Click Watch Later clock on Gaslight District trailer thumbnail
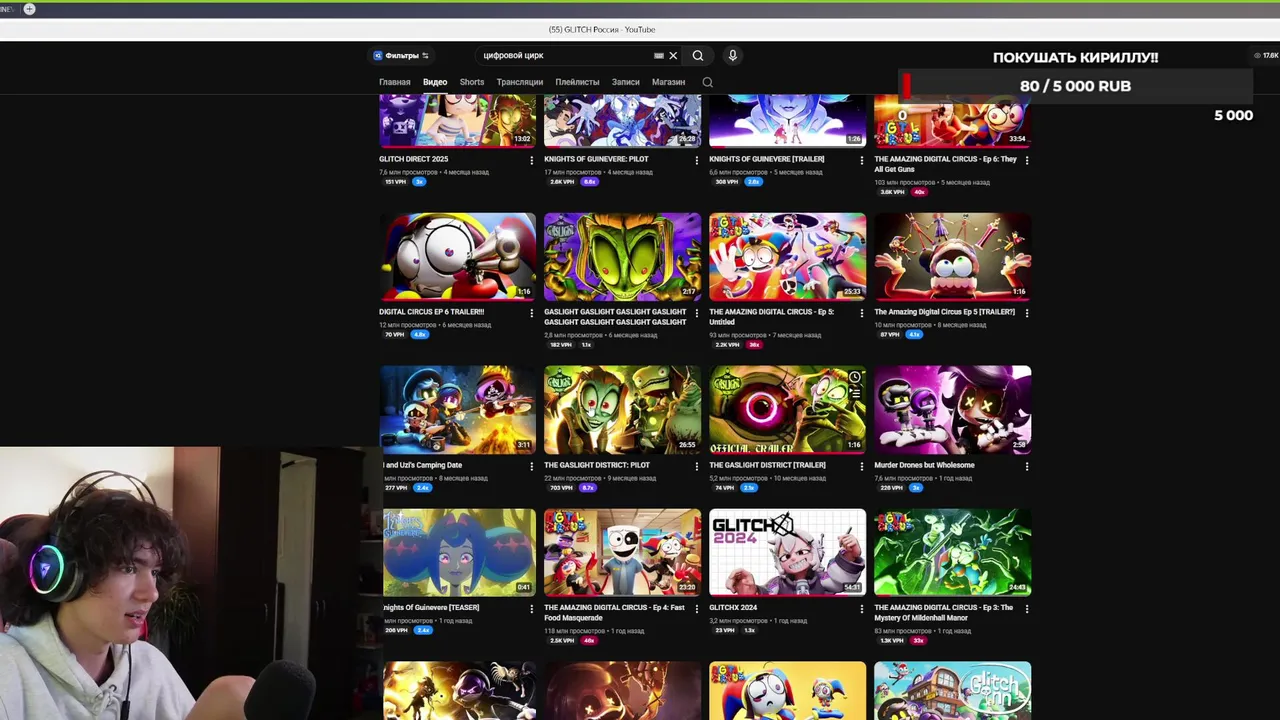This screenshot has width=1280, height=720. [x=855, y=377]
